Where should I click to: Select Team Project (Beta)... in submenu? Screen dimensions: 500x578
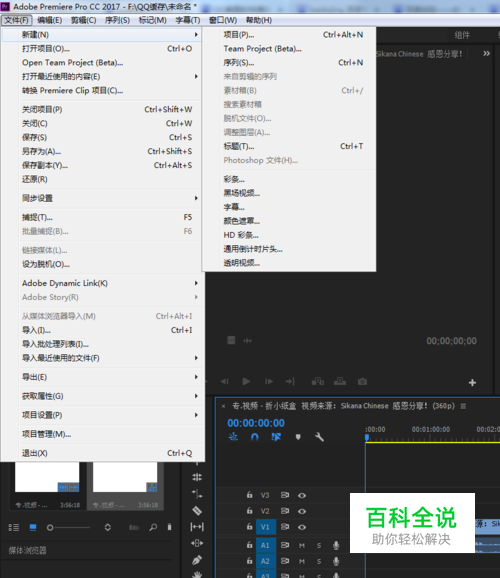tap(289, 49)
